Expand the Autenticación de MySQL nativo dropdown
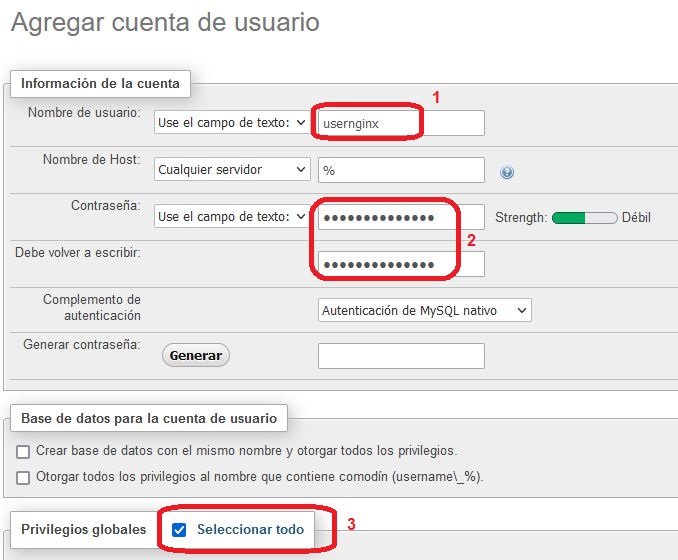678x560 pixels. pos(424,311)
